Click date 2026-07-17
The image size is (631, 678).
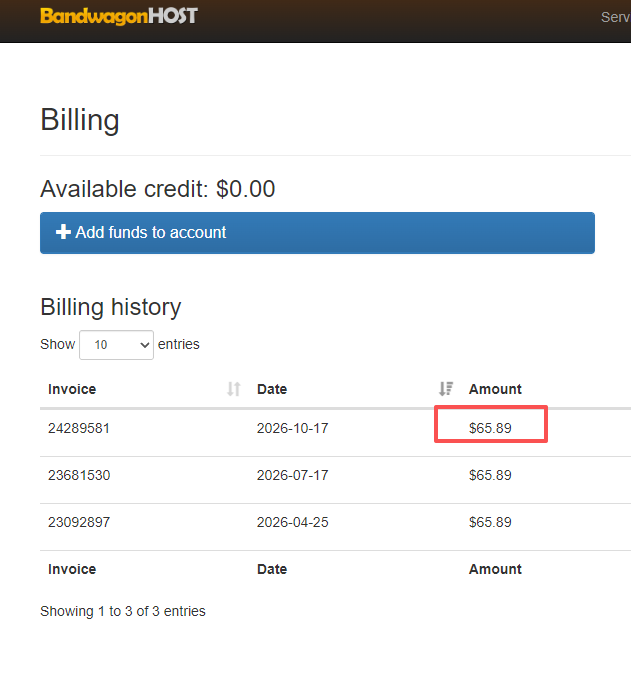click(x=293, y=475)
